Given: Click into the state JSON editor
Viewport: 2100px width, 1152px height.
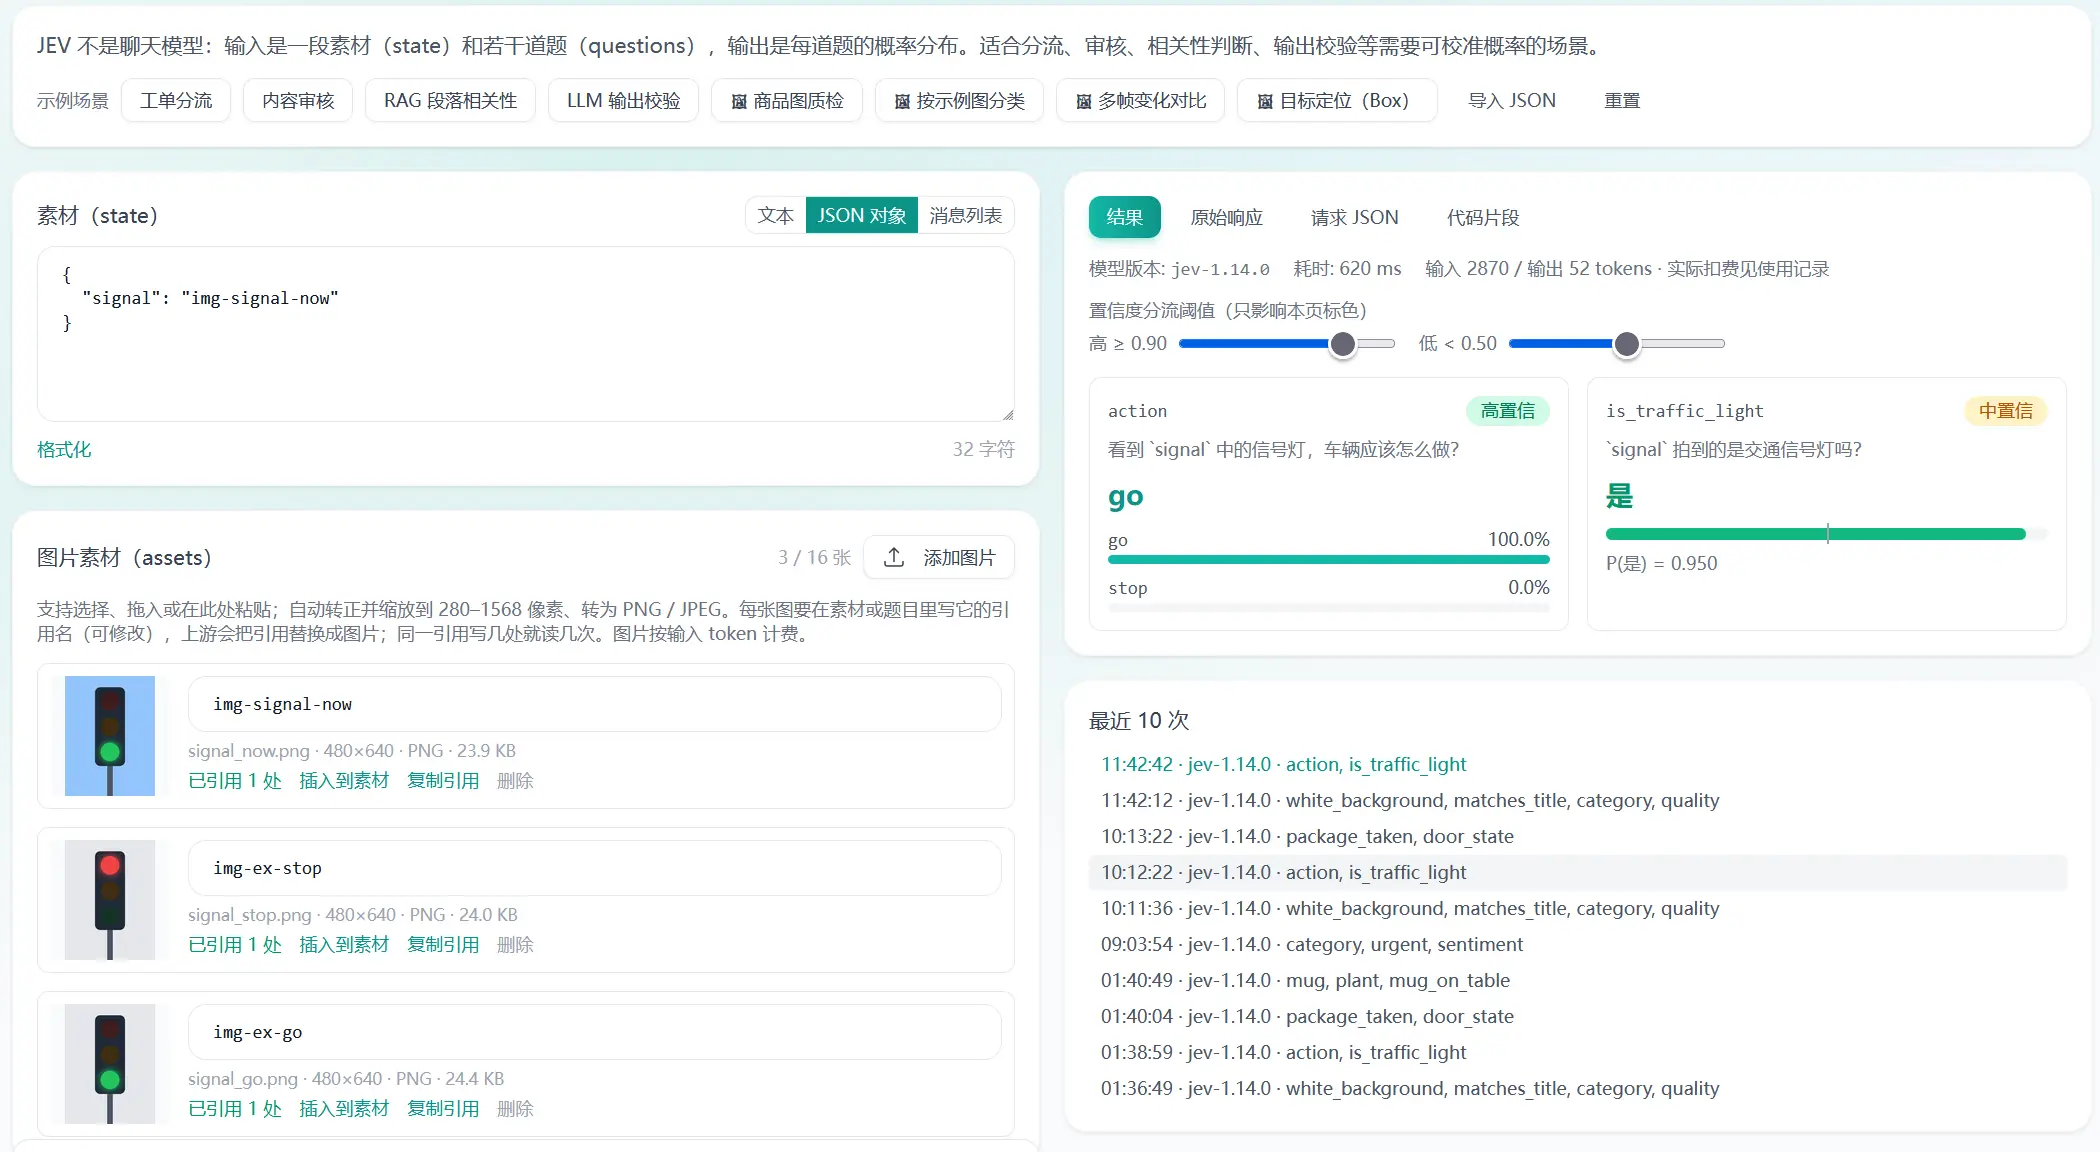Looking at the screenshot, I should (526, 334).
